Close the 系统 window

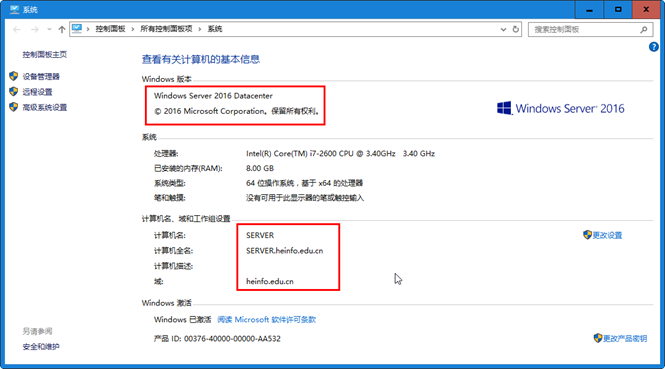click(646, 9)
